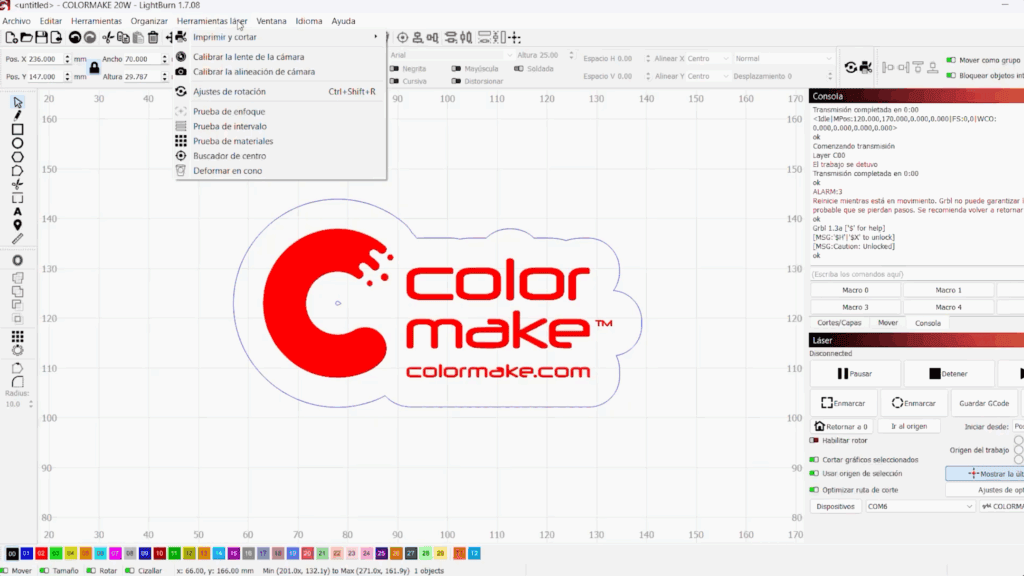1024x576 pixels.
Task: Toggle Cursiva text switch
Action: click(394, 82)
